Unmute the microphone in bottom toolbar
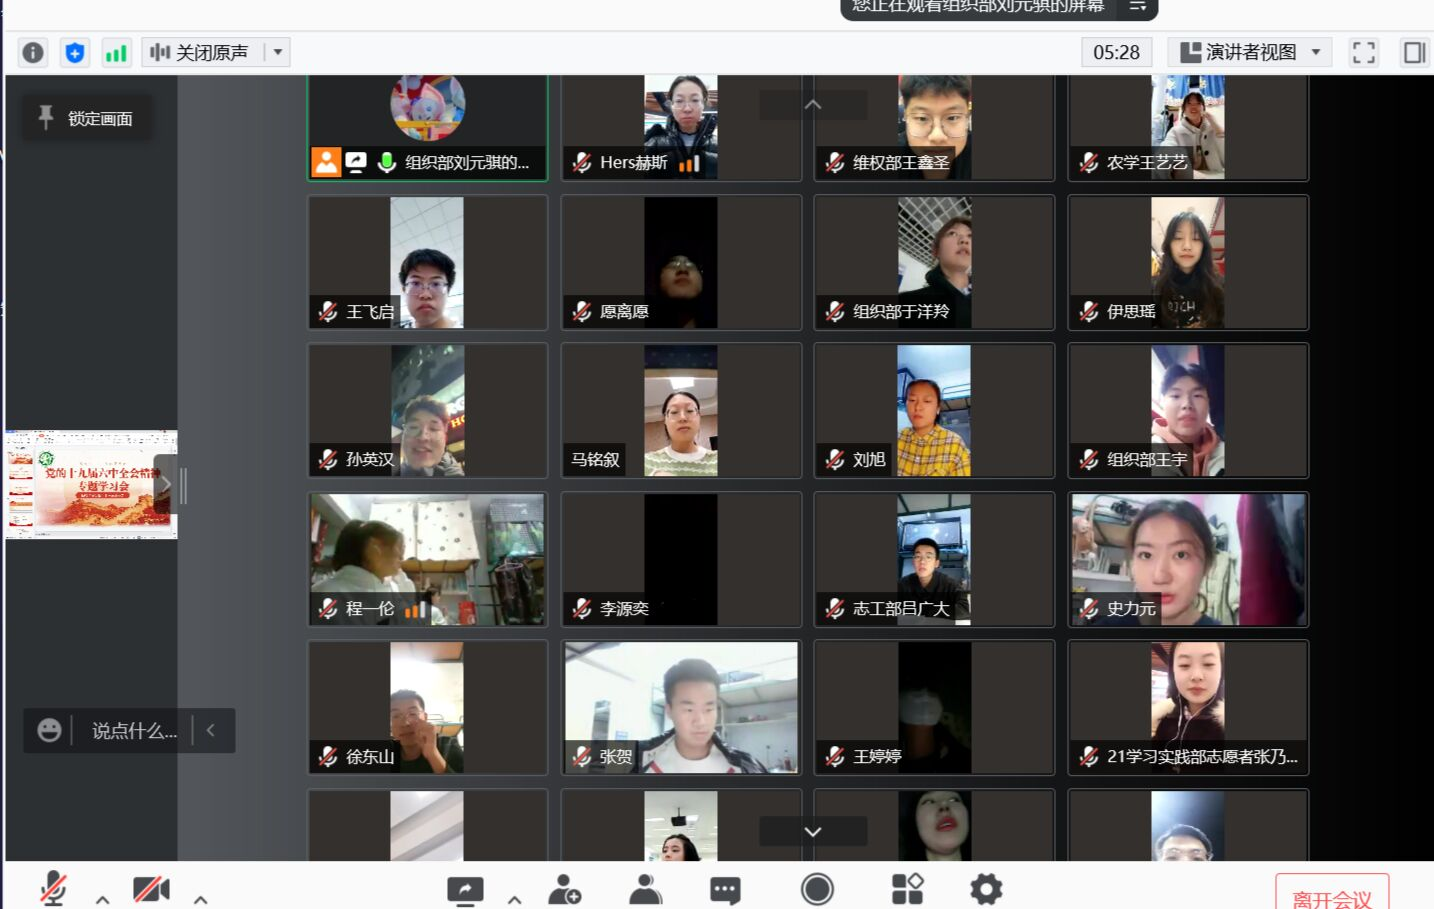This screenshot has height=909, width=1434. pos(53,888)
